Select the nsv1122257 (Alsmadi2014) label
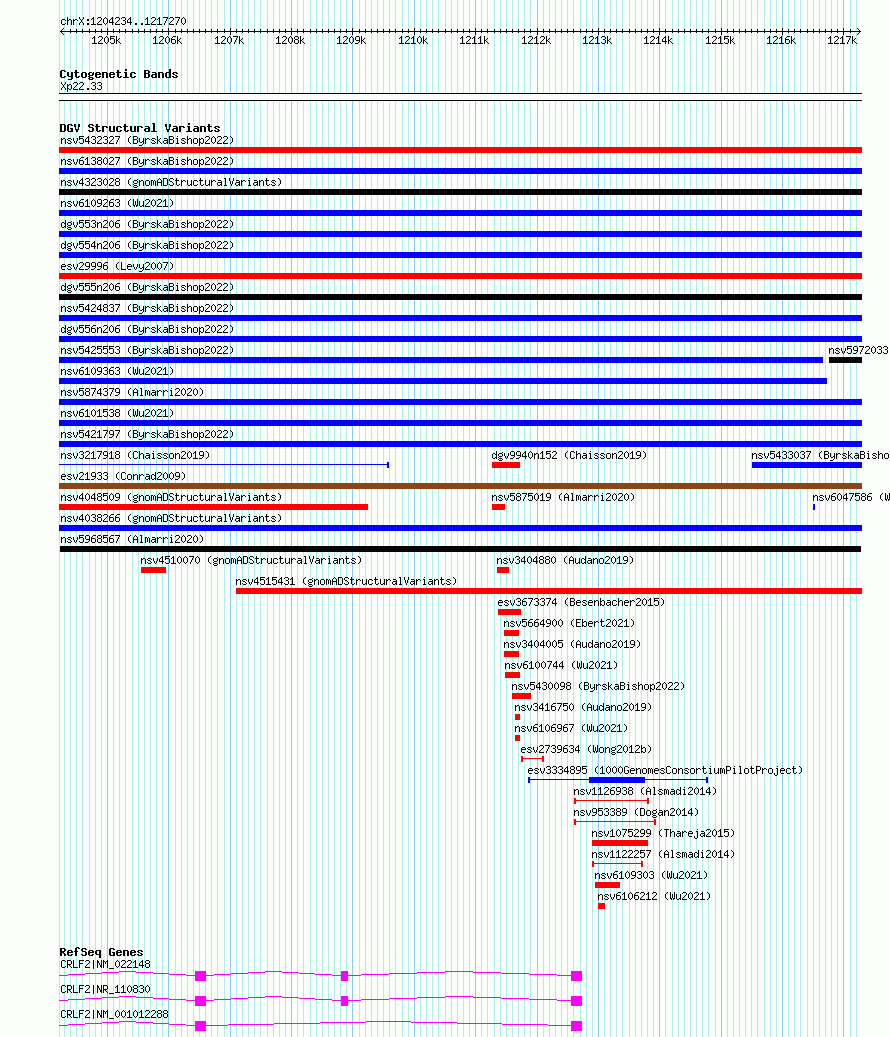This screenshot has width=890, height=1037. point(663,854)
